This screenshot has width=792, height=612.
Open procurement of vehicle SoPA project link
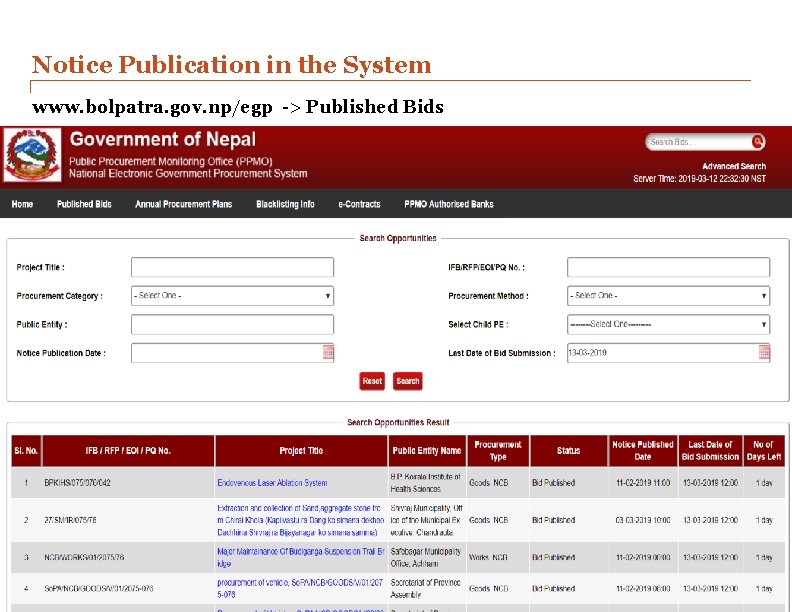[300, 588]
